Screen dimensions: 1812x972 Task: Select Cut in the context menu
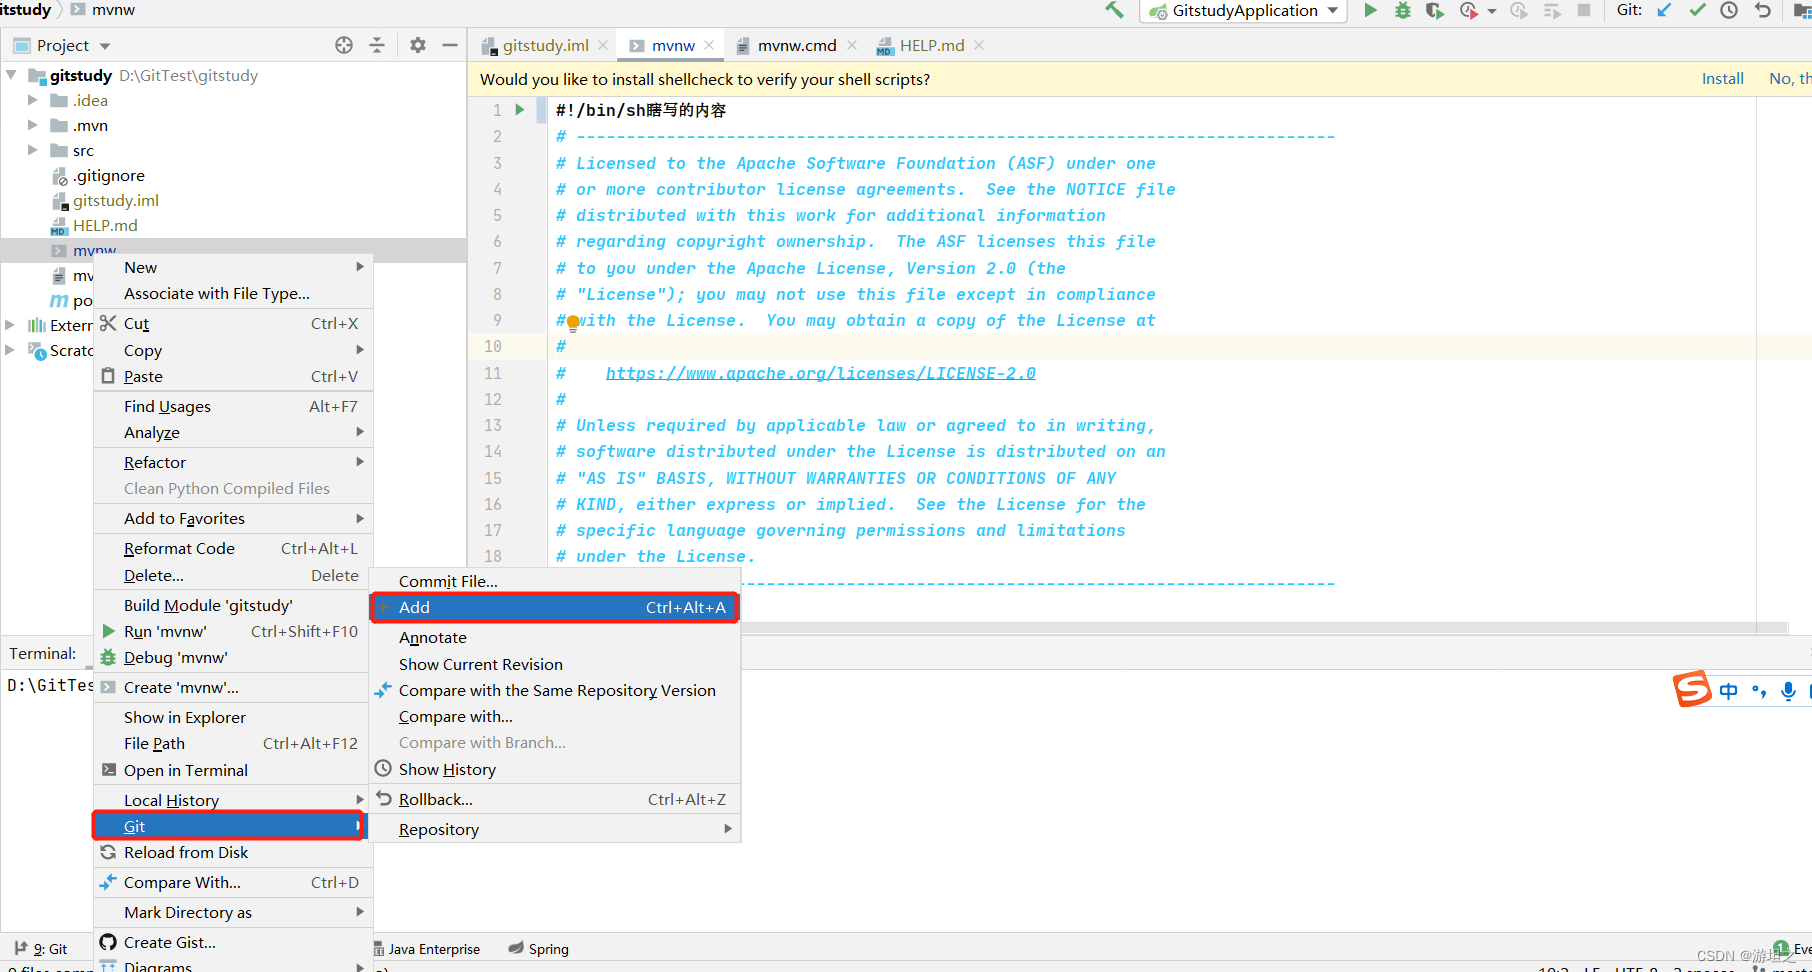pyautogui.click(x=233, y=324)
